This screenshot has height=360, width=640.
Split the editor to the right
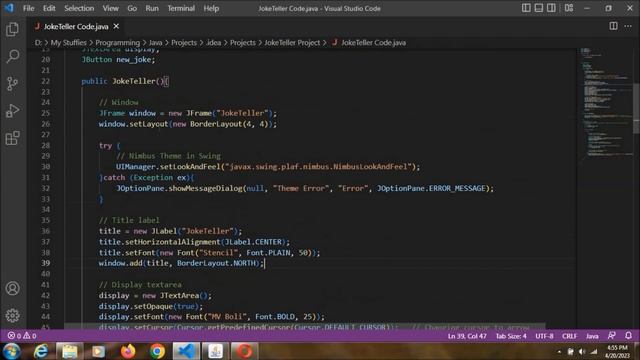coord(613,26)
